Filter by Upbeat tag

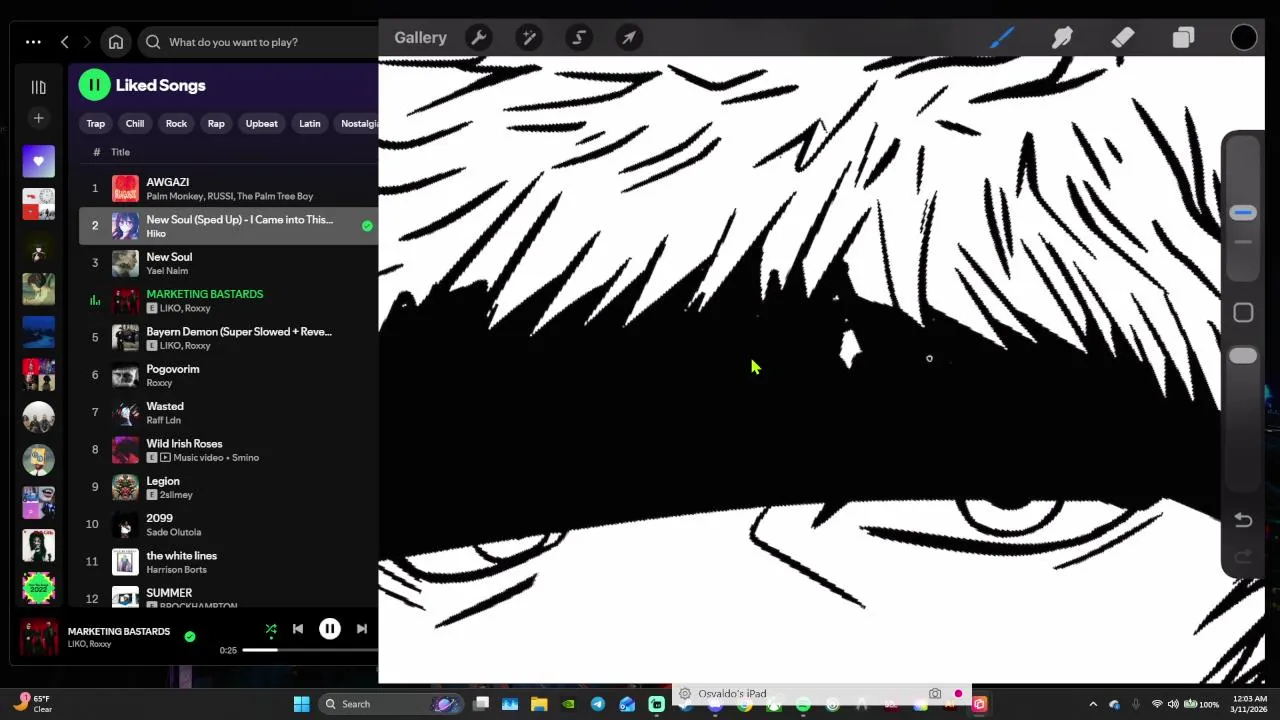[262, 124]
